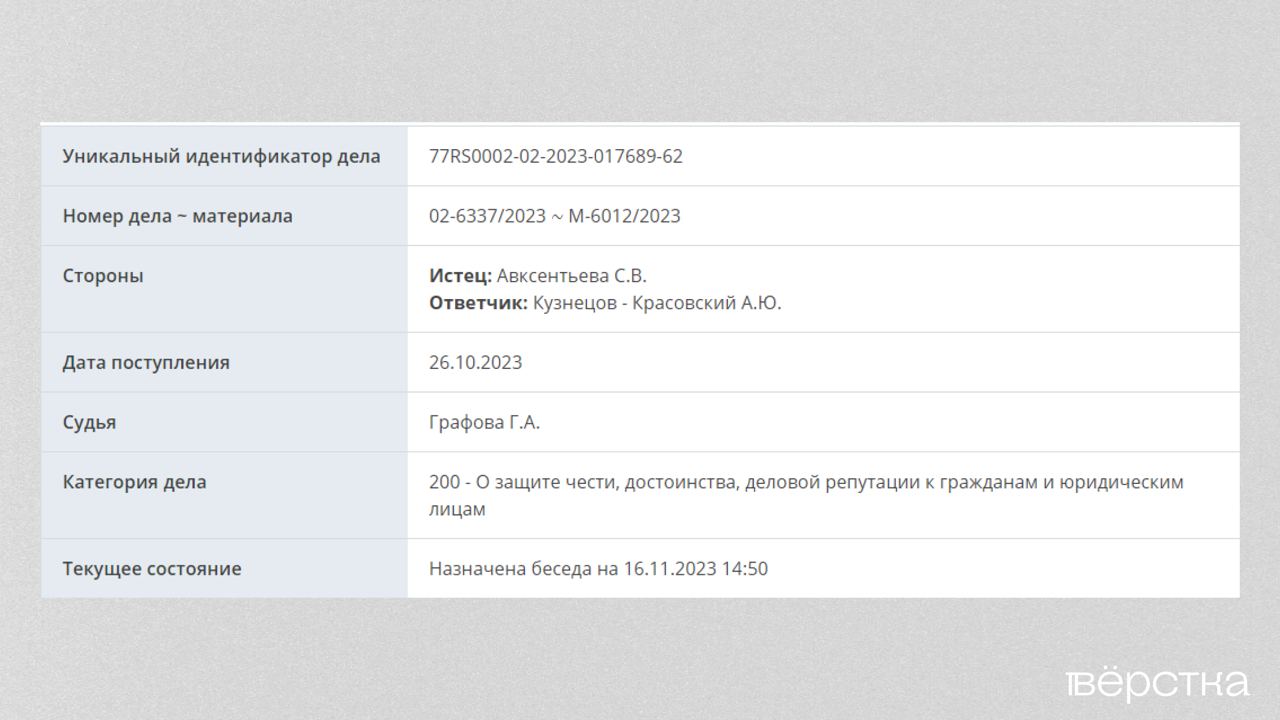Click the status text "Назначена беседа на"

523,569
